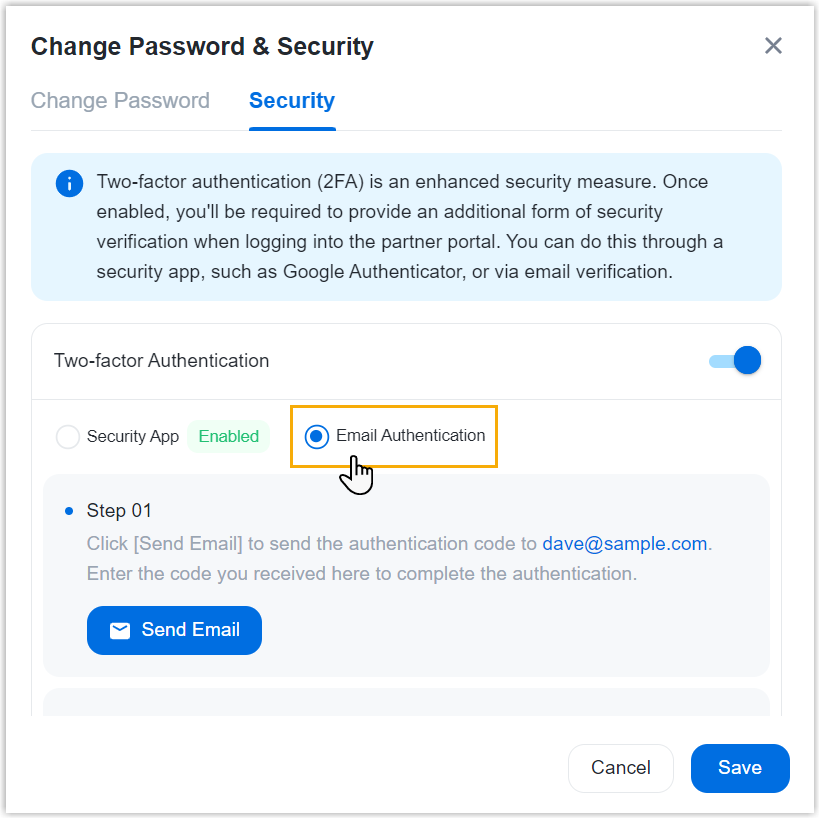The image size is (820, 819).
Task: Click the envelope icon on Send Email
Action: coord(120,630)
